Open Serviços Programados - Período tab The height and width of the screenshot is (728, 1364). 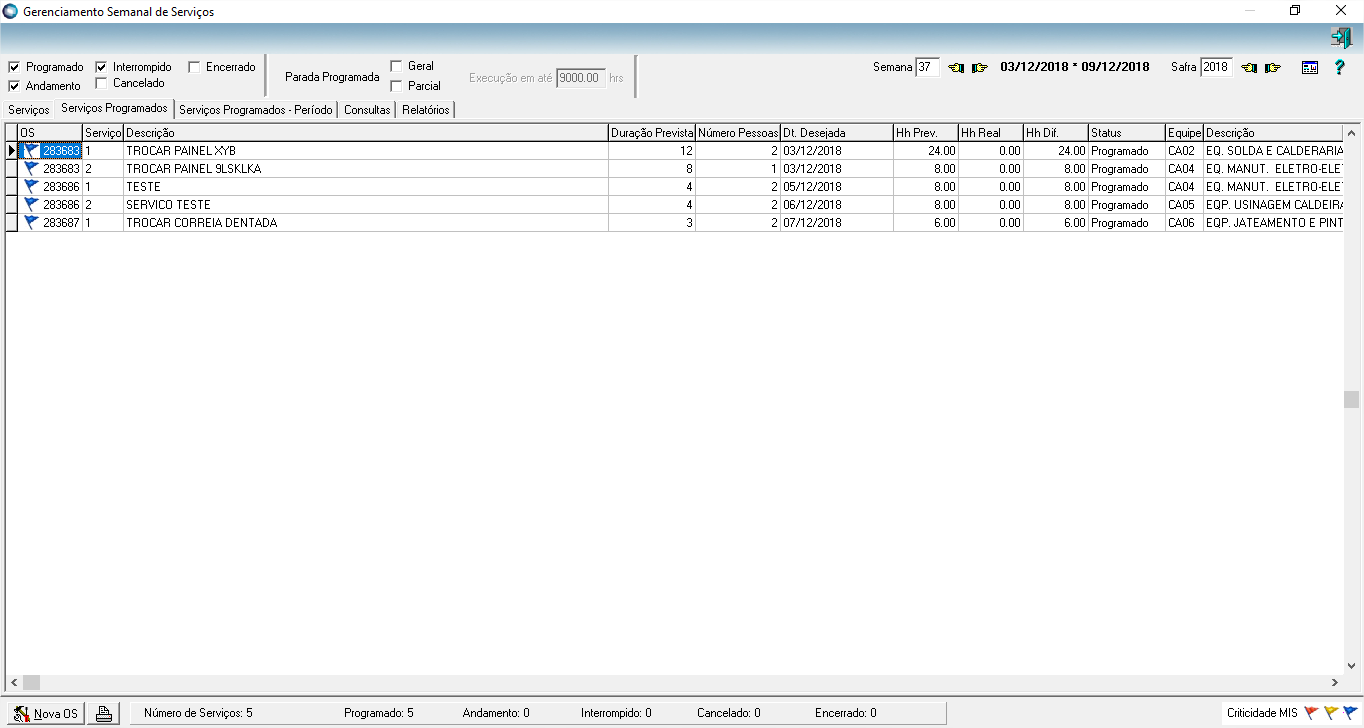(x=256, y=110)
